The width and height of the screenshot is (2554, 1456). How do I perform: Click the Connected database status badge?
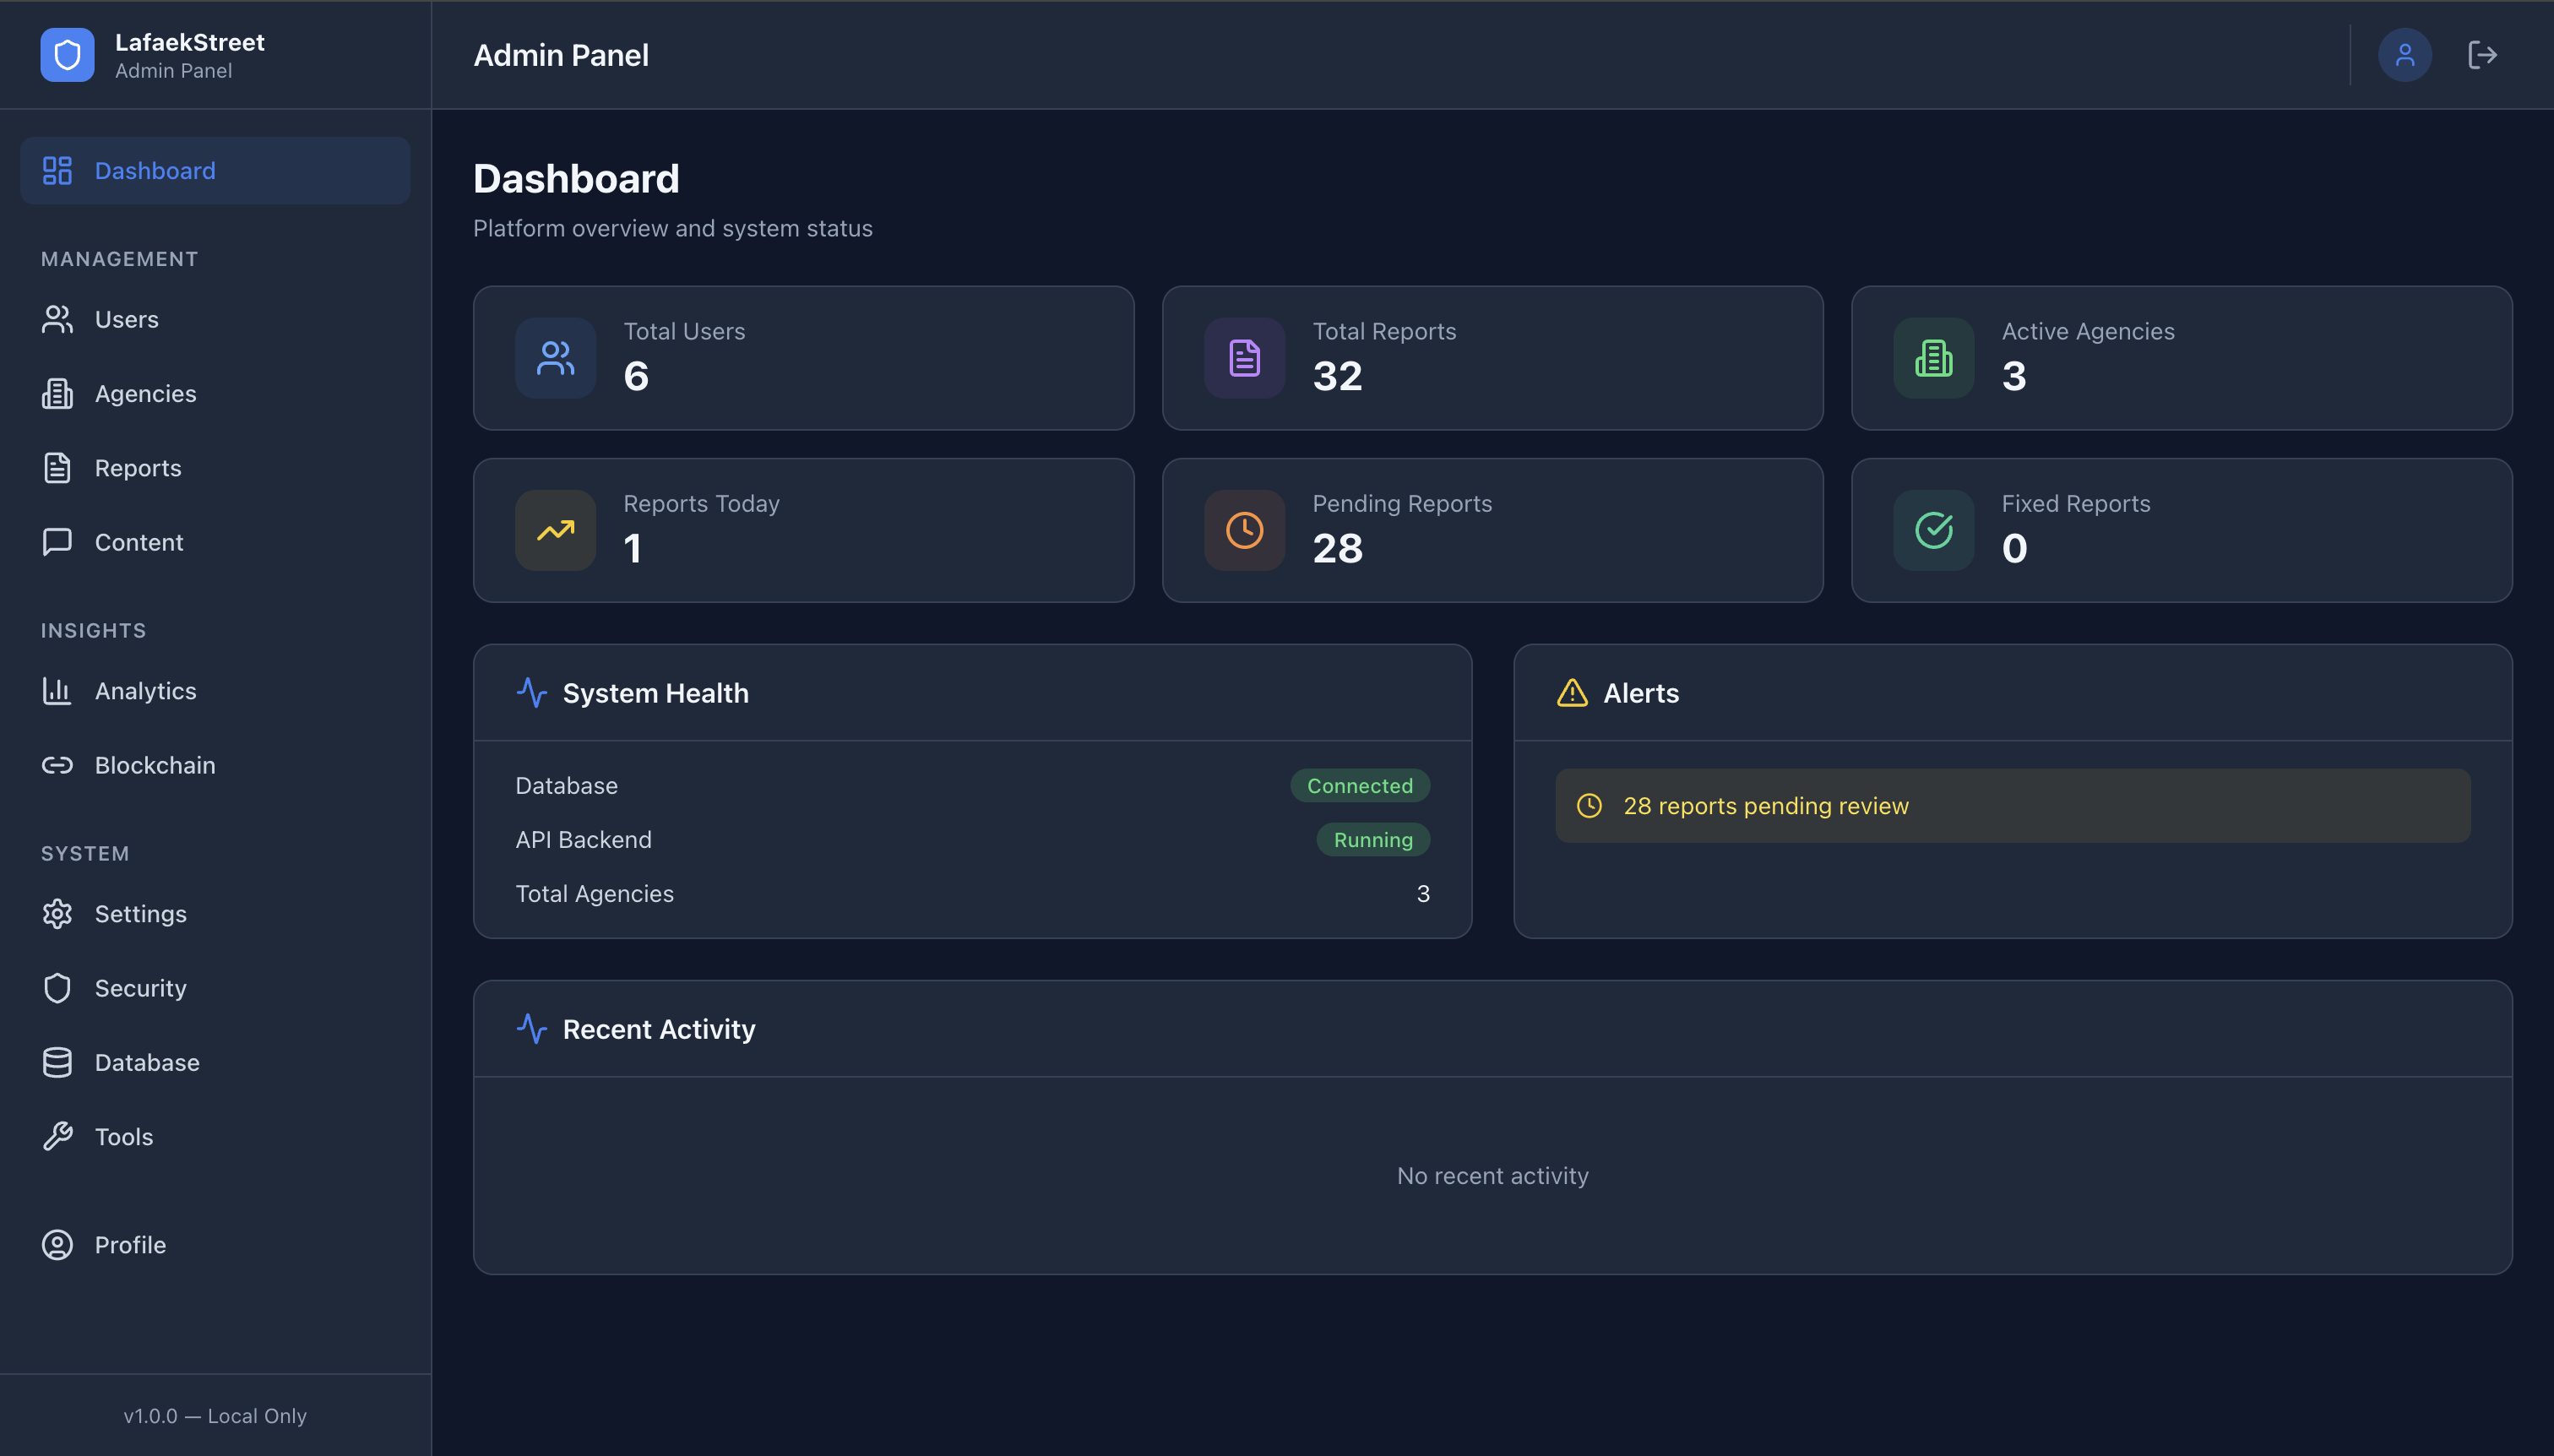pos(1360,785)
